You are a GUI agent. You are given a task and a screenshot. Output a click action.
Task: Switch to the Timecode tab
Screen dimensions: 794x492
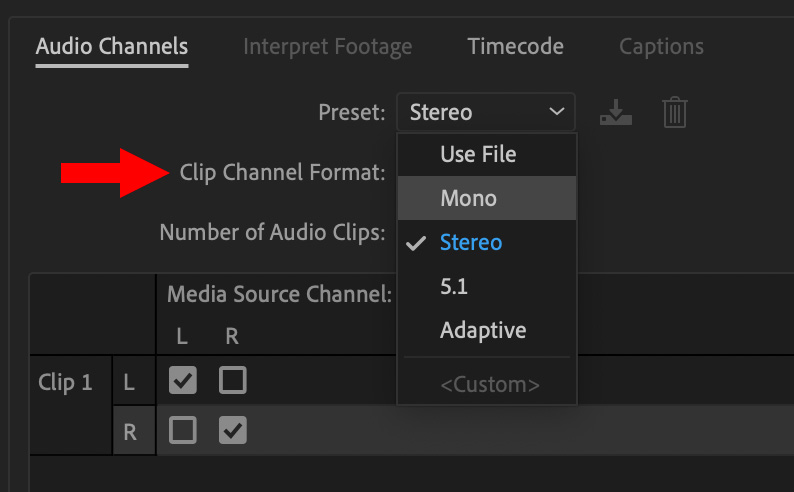click(515, 47)
